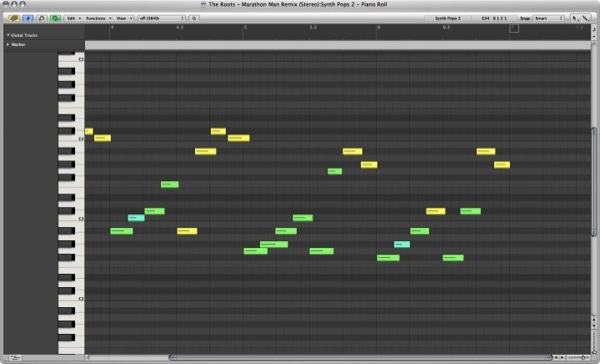This screenshot has height=364, width=600.
Task: Click the outlined locator box near bar 7
Action: coord(514,28)
